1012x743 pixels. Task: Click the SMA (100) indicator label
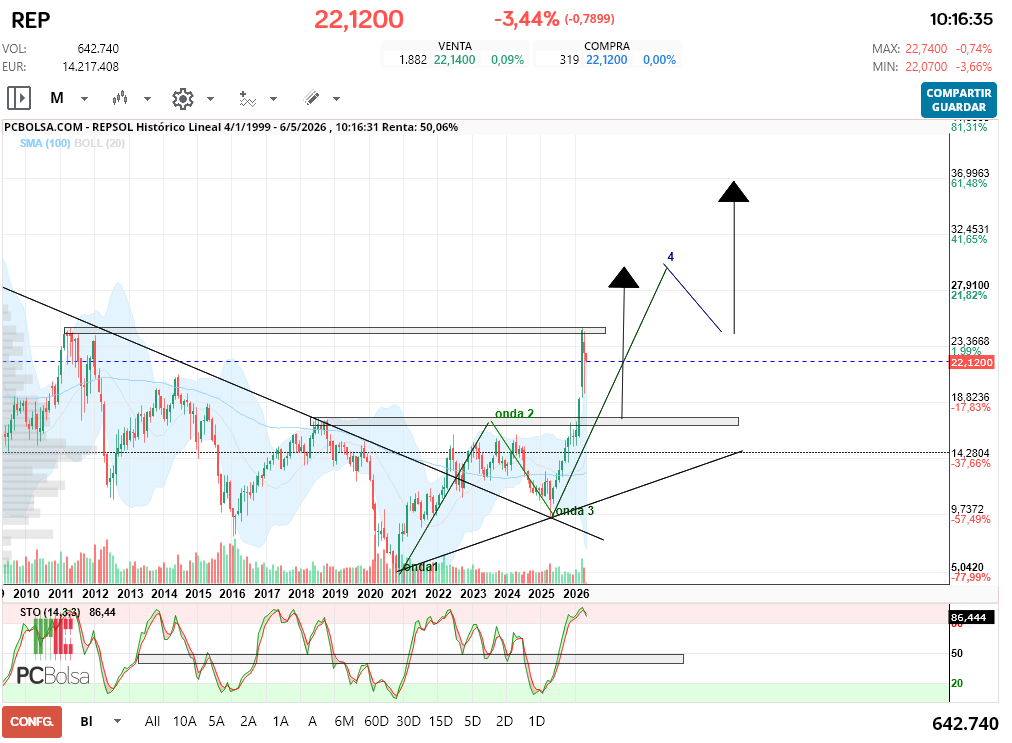pyautogui.click(x=45, y=143)
